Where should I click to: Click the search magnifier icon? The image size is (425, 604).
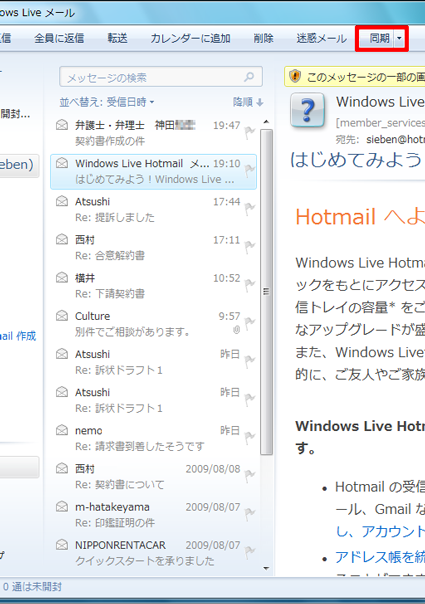tap(249, 77)
